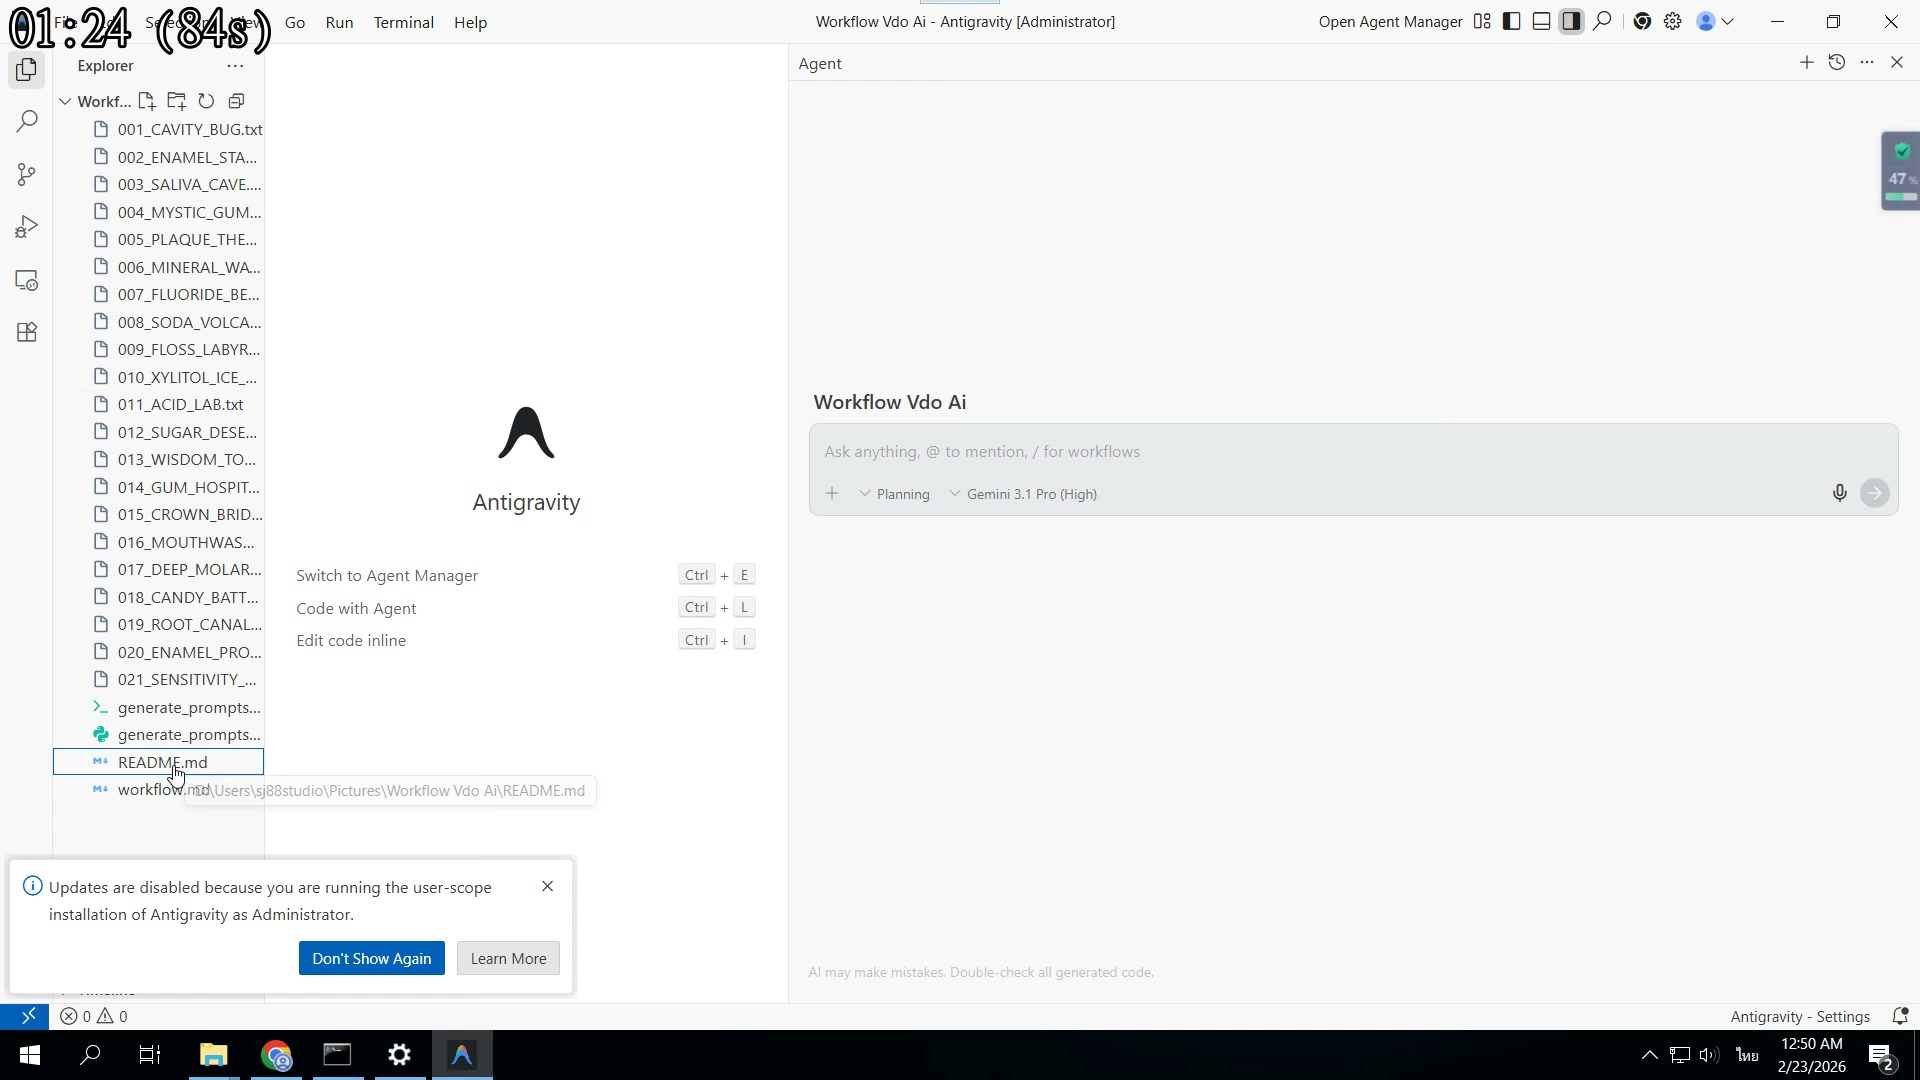Toggle the bottom panel visibility
The height and width of the screenshot is (1080, 1920).
pyautogui.click(x=1541, y=21)
